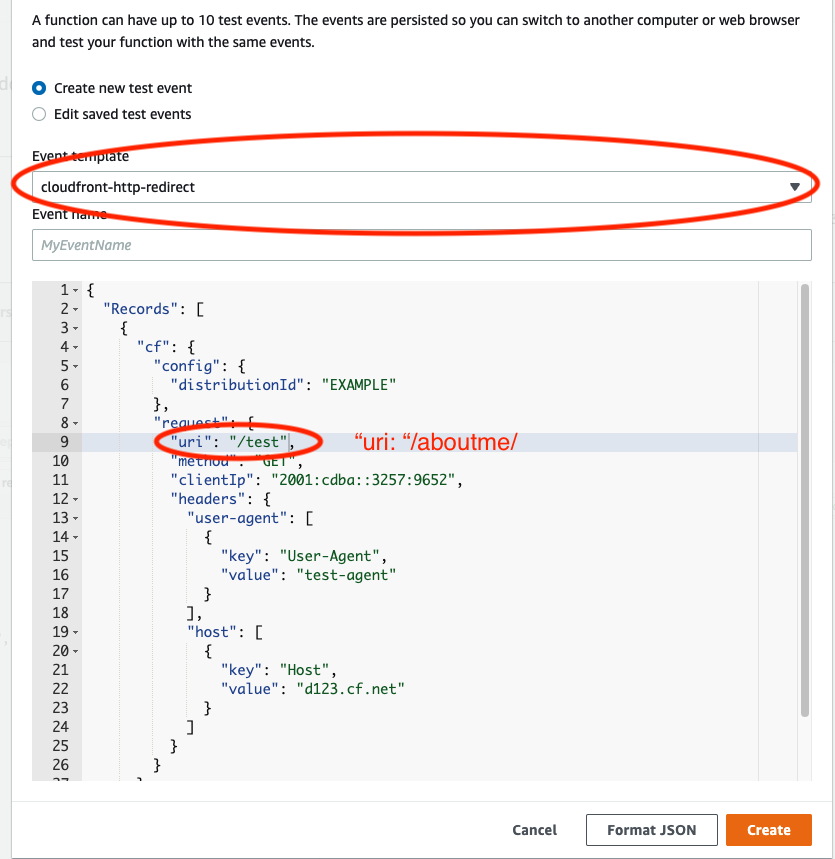Fold the user-agent array at line 13

point(76,518)
